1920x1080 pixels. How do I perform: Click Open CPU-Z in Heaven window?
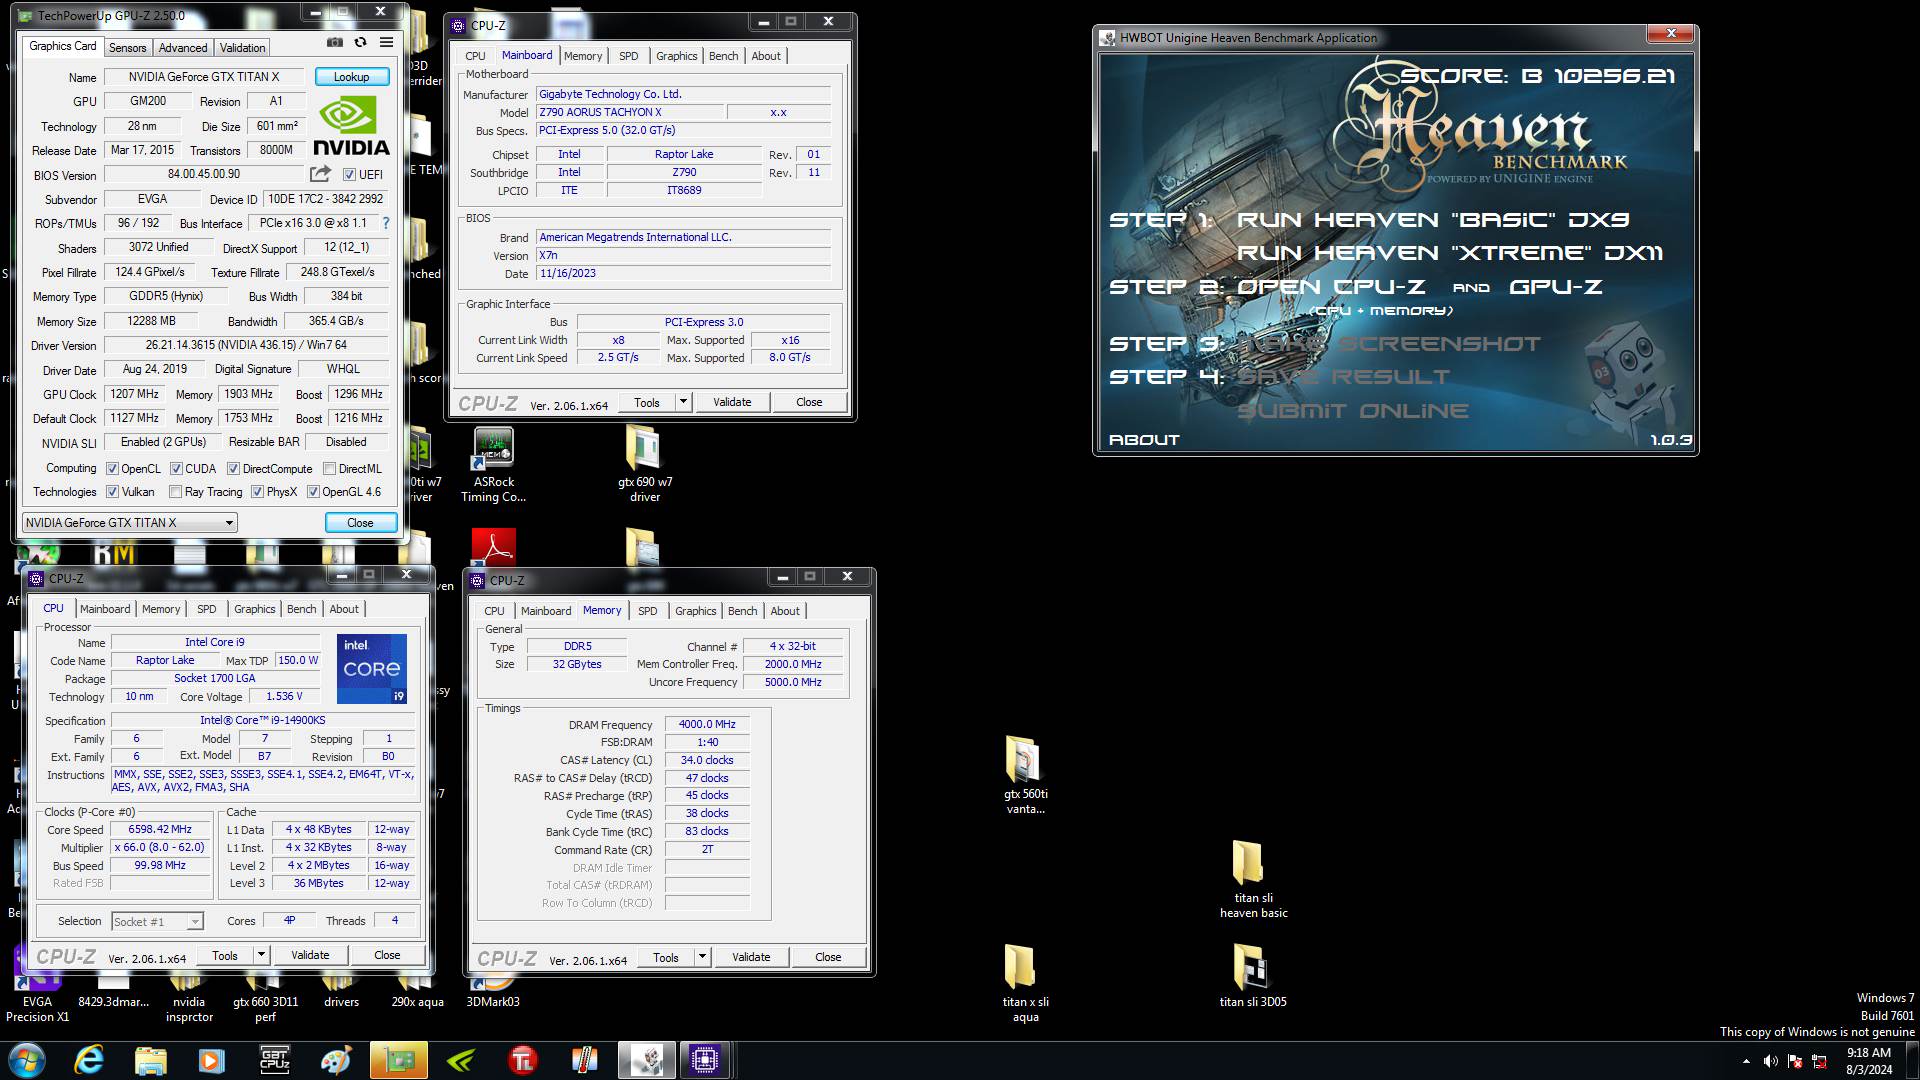(x=1331, y=287)
